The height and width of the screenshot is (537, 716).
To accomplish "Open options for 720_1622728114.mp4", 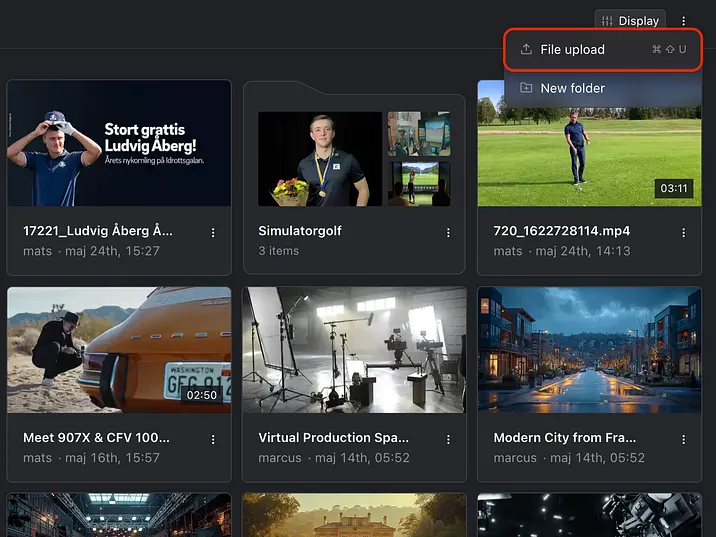I will coord(684,232).
